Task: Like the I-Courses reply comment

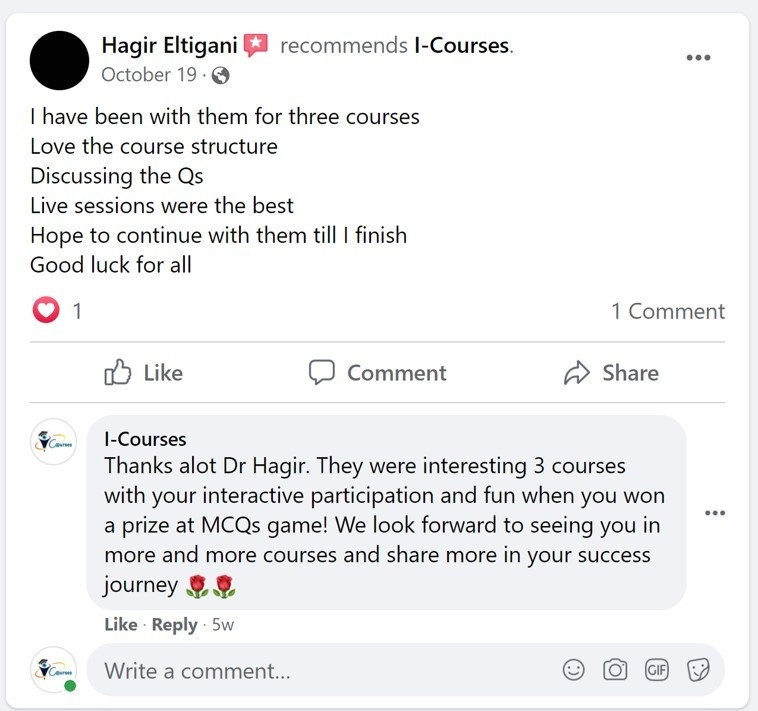Action: tap(121, 624)
